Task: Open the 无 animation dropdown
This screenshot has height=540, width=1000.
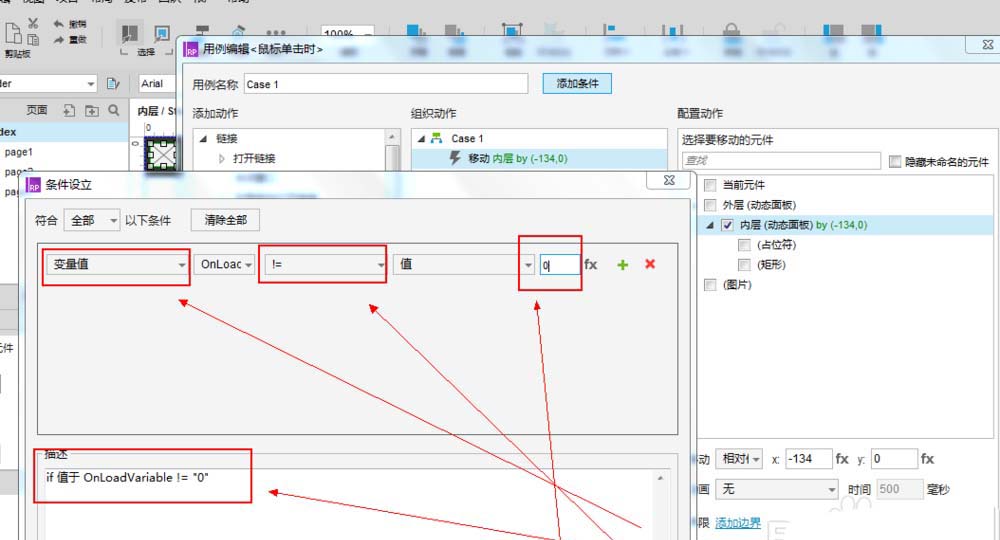Action: 777,489
